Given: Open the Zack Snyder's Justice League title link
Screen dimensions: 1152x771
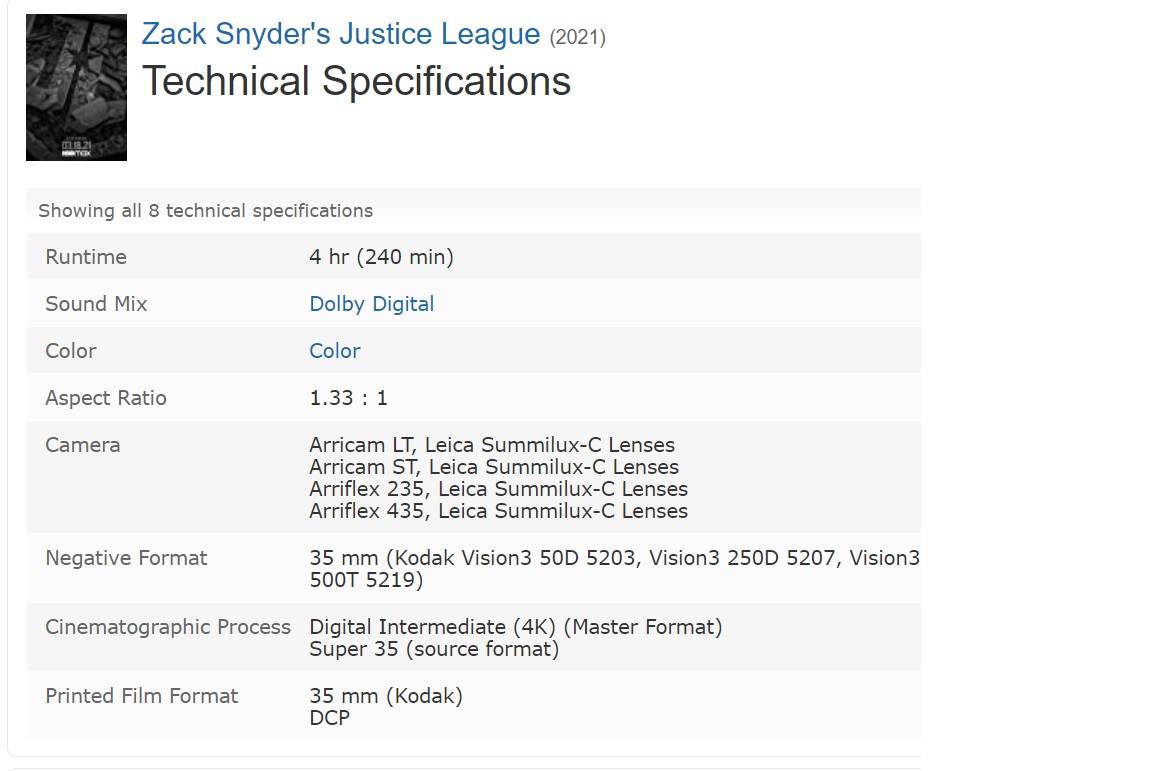Looking at the screenshot, I should 341,34.
